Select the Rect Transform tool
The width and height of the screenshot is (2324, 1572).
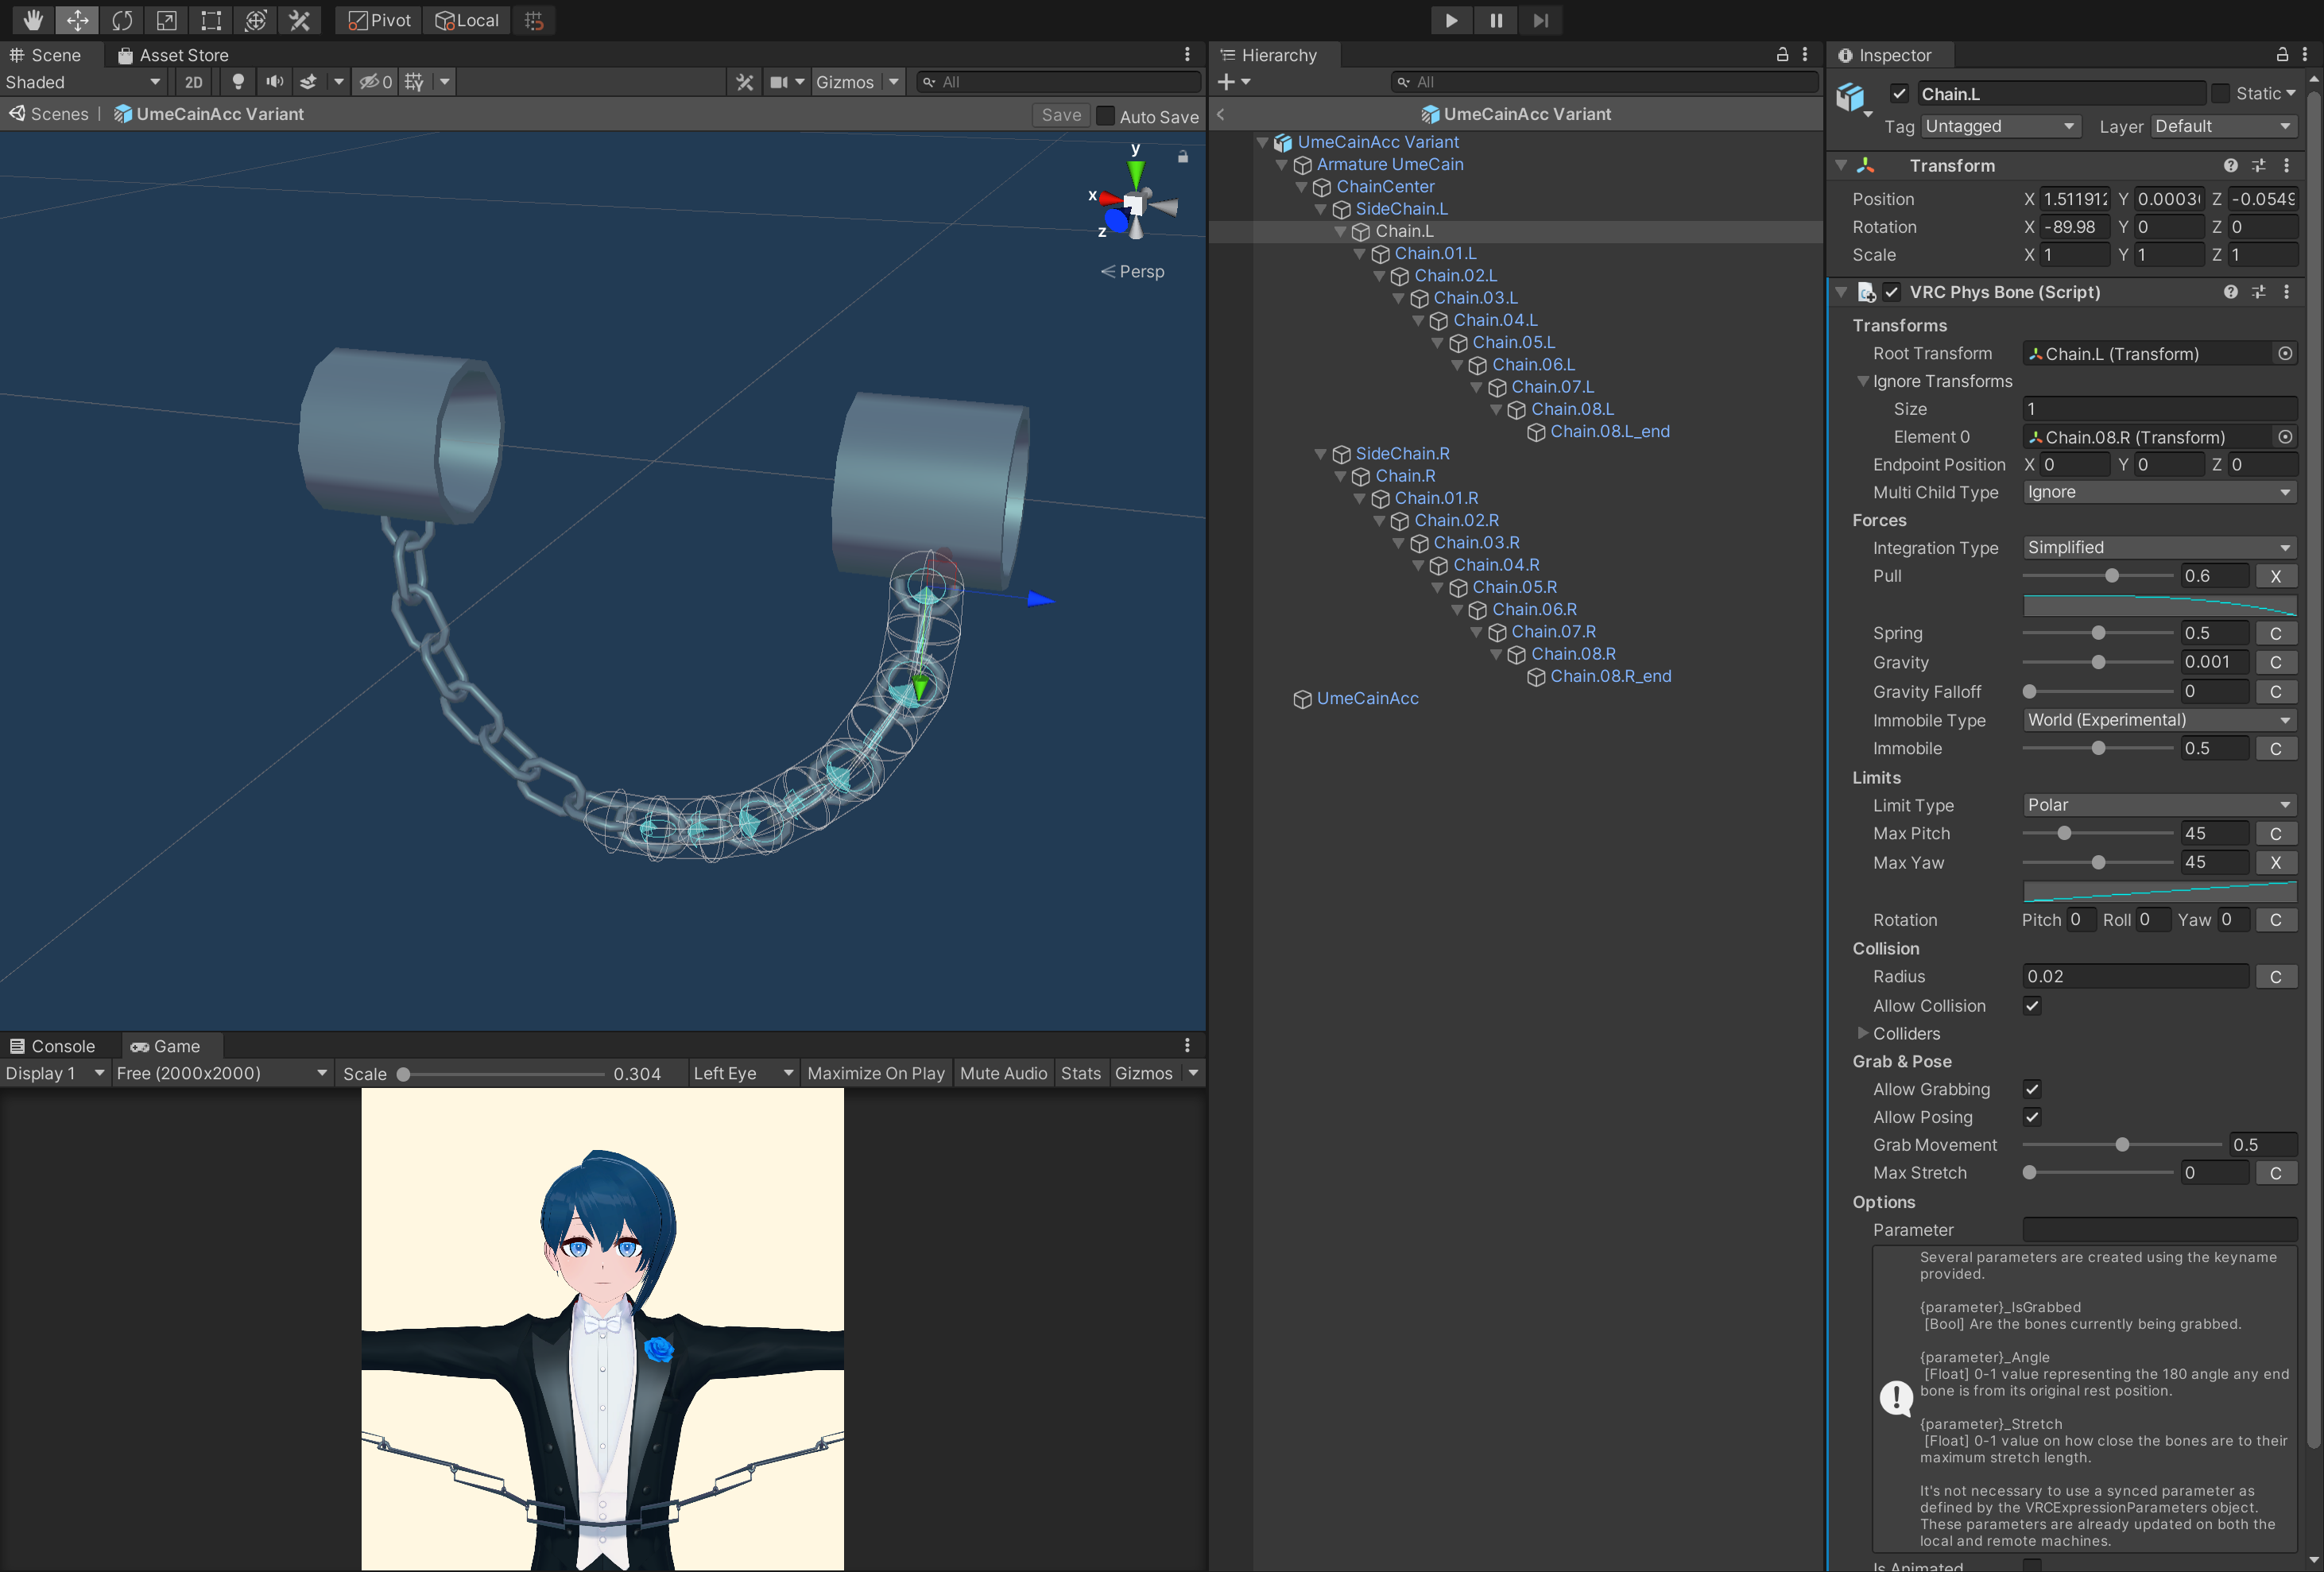211,20
